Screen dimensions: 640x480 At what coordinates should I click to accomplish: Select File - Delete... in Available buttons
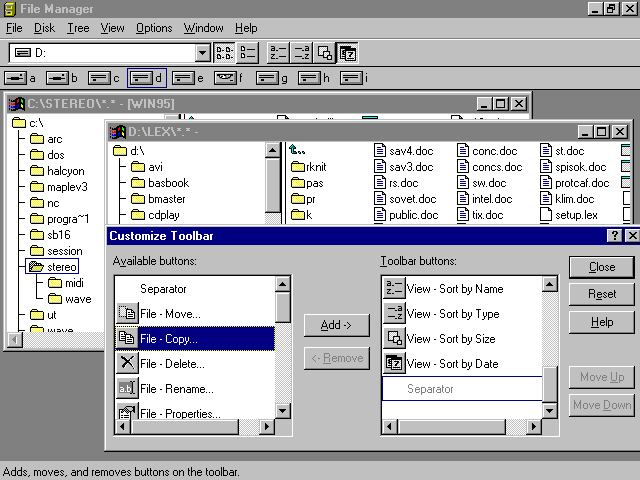[170, 363]
